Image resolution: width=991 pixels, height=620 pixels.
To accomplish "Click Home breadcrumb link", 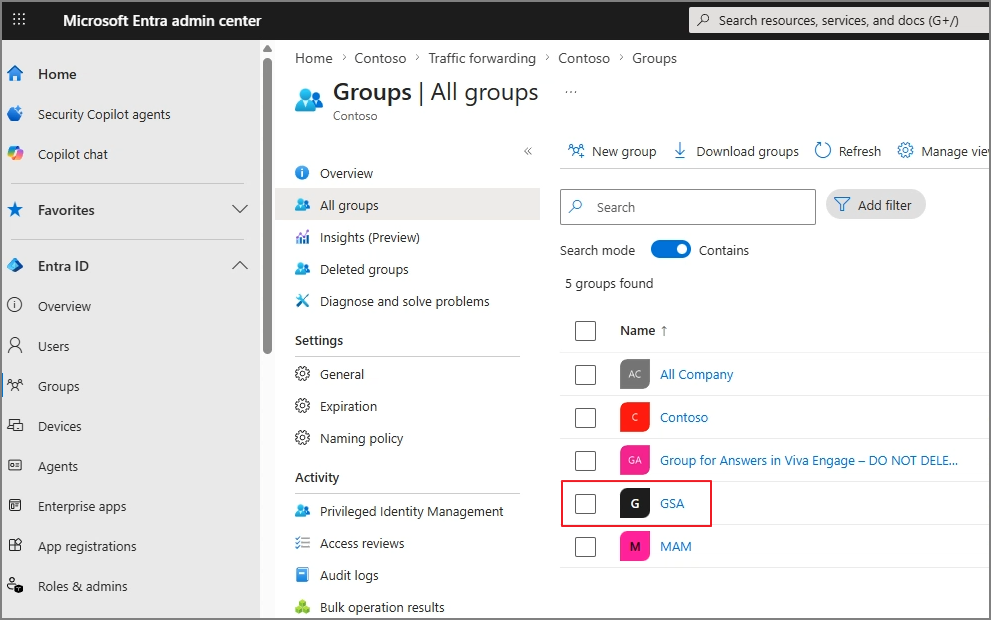I will click(313, 58).
